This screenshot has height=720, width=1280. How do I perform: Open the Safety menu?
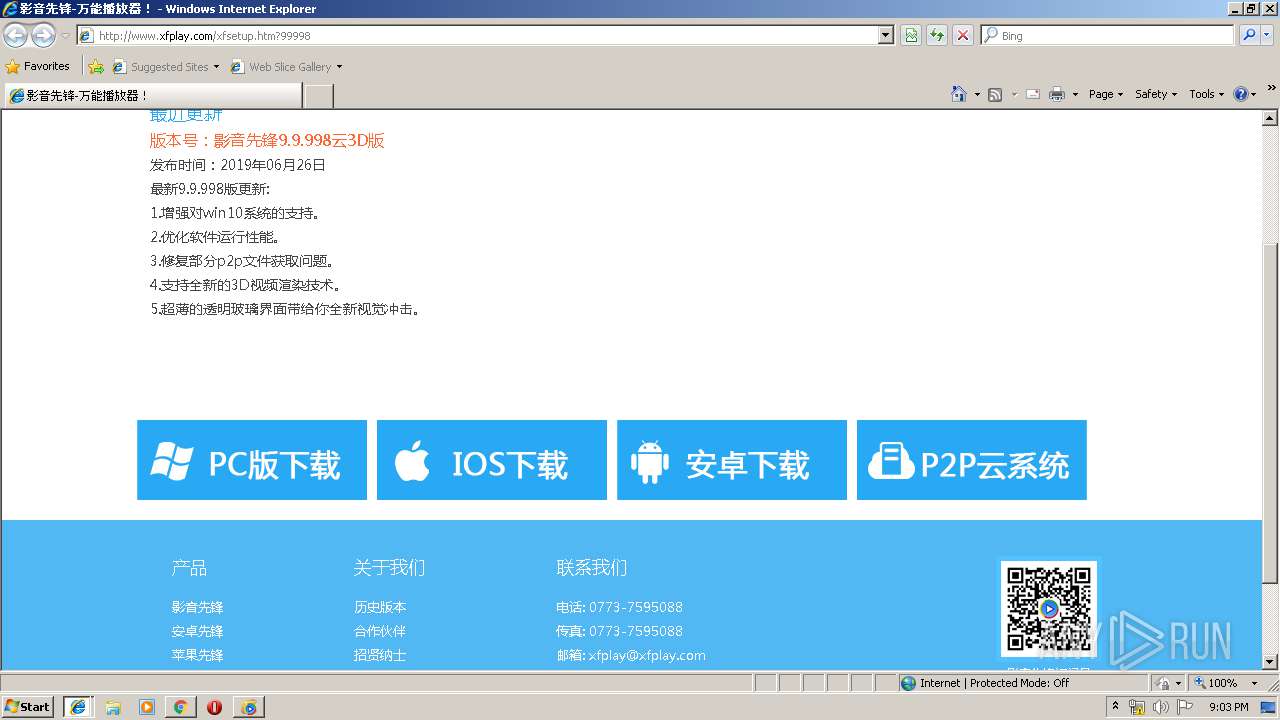[1156, 94]
